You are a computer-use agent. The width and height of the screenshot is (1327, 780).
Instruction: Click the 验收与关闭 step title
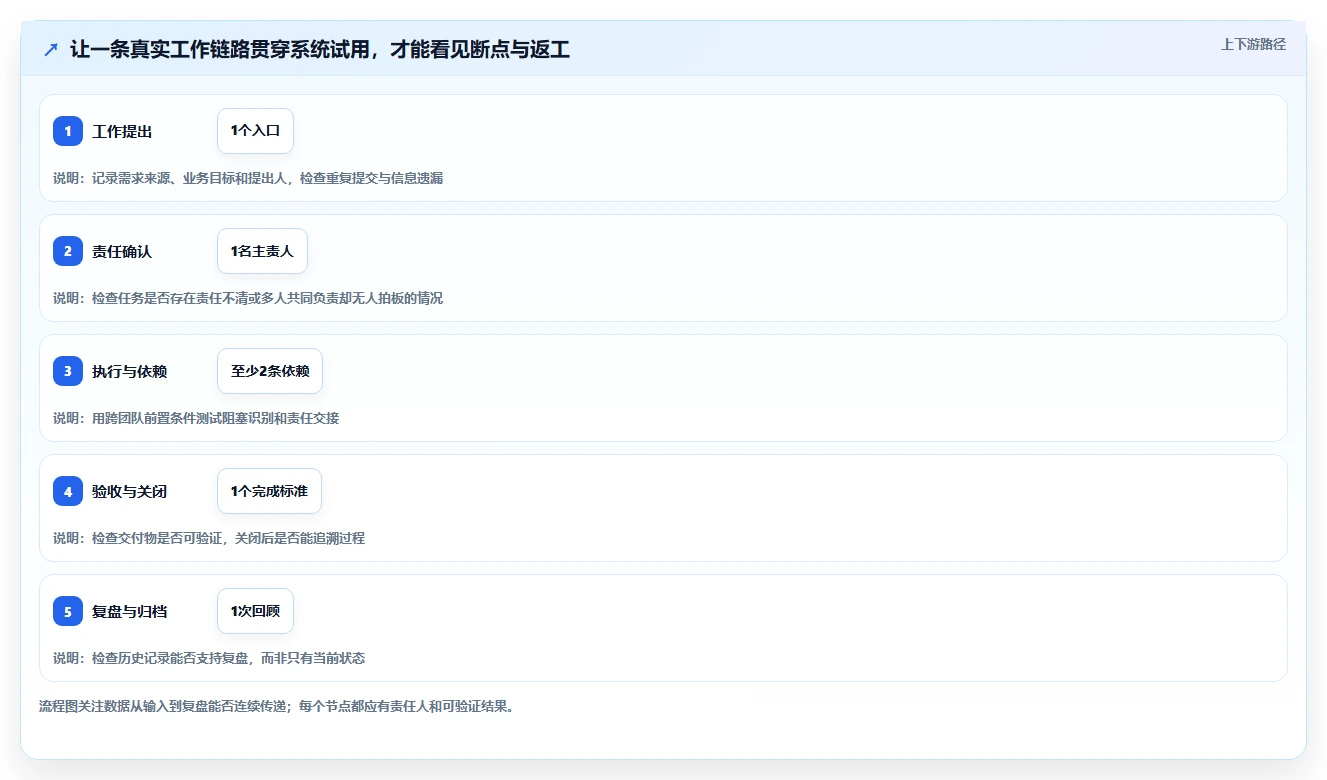click(x=129, y=491)
